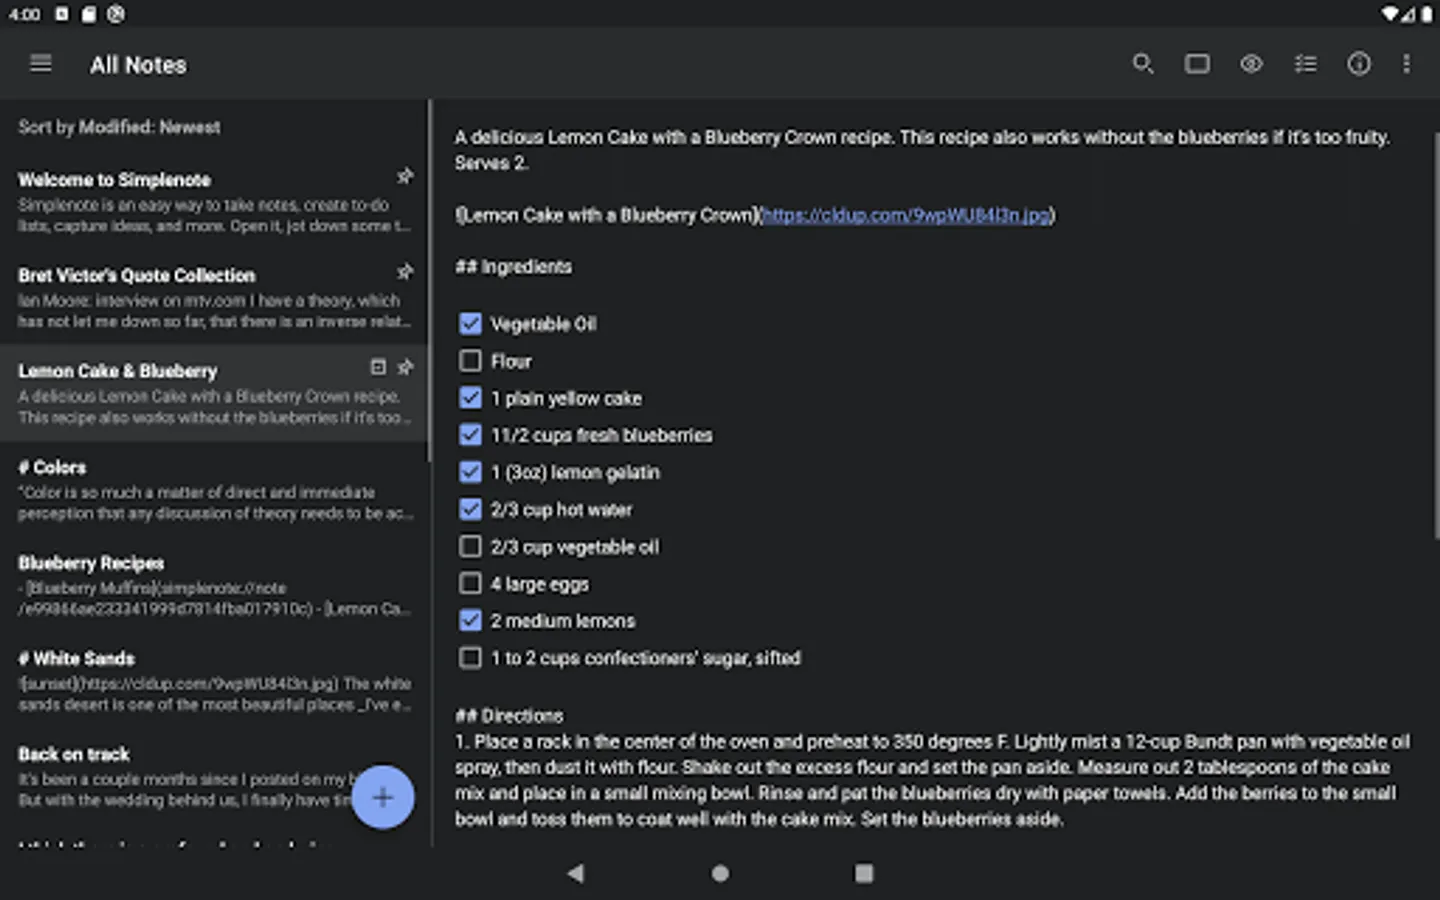Uncheck the 2 medium lemons checkbox
This screenshot has height=900, width=1440.
coord(470,620)
